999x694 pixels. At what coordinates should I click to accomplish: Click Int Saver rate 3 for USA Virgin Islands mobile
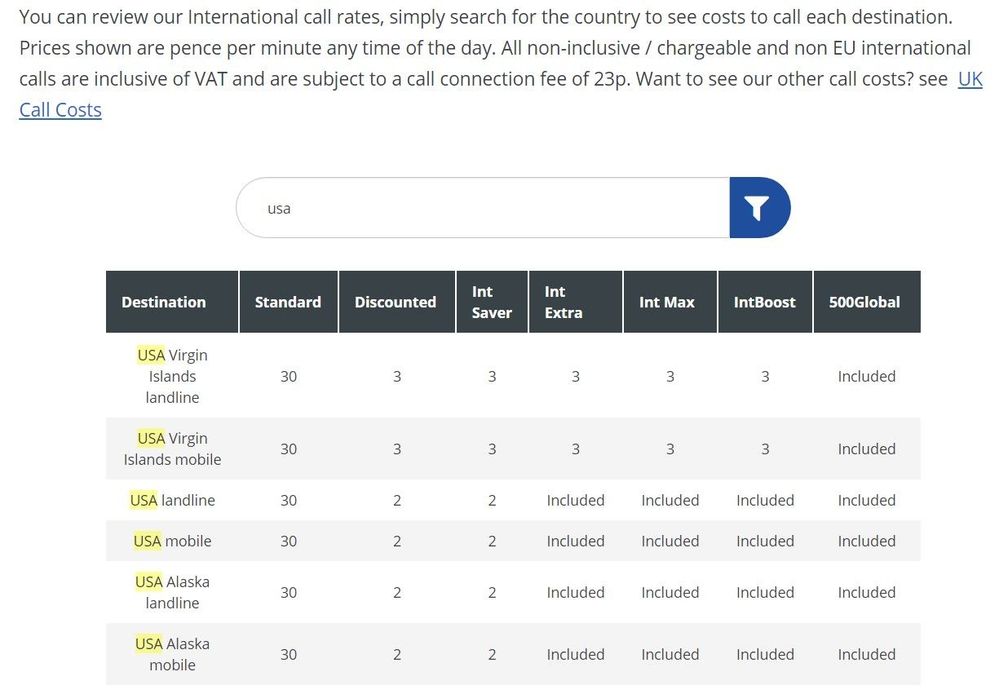(x=492, y=449)
